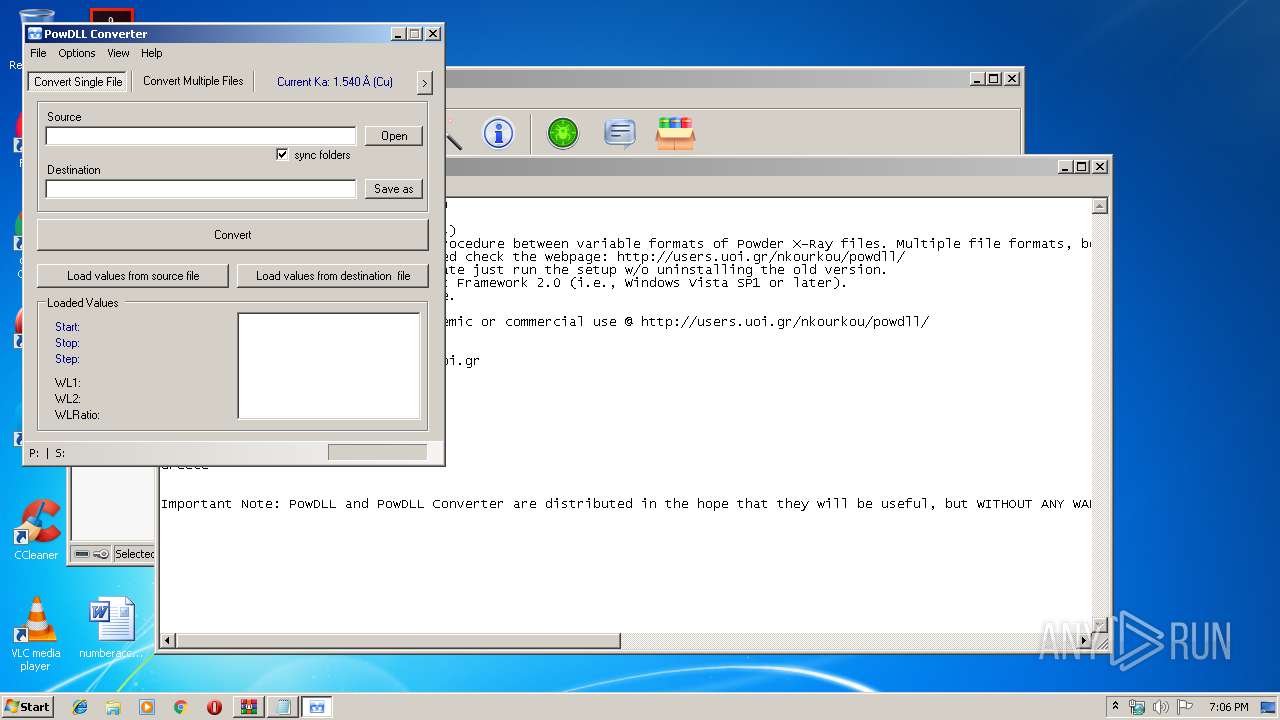The height and width of the screenshot is (720, 1280).
Task: Click Load values from source file
Action: click(133, 276)
